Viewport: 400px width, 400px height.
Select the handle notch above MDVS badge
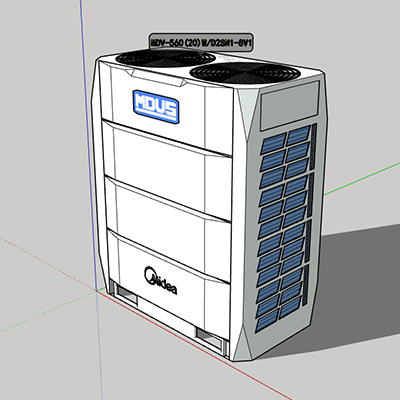157,78
